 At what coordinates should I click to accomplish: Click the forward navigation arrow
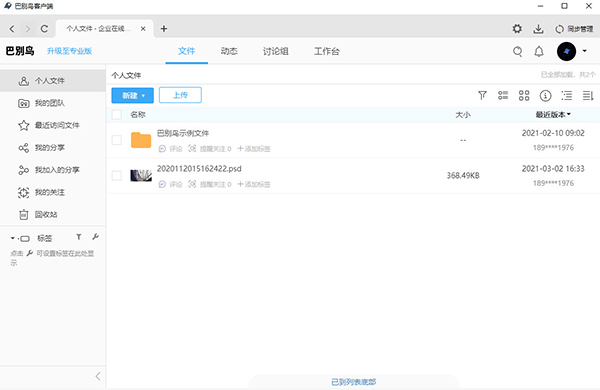pos(28,29)
